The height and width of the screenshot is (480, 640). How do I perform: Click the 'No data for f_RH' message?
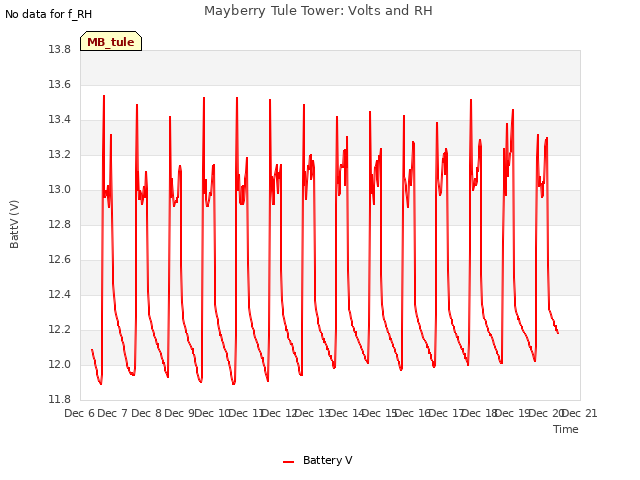[49, 14]
